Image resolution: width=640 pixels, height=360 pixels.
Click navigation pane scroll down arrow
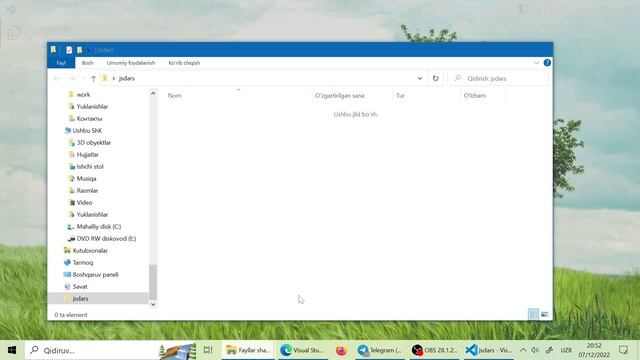point(153,304)
